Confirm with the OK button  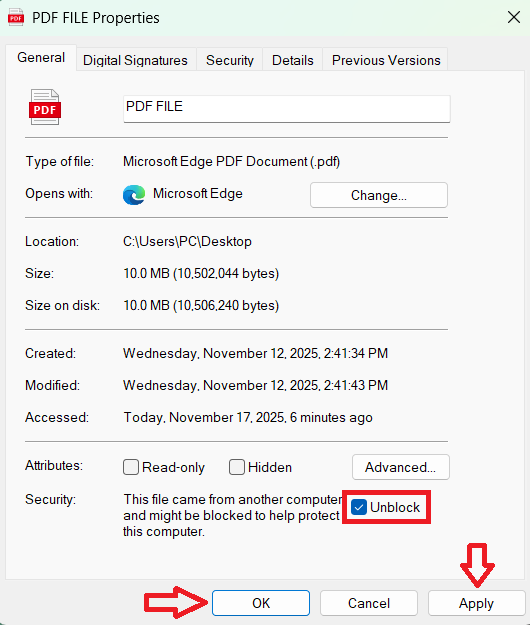coord(261,603)
